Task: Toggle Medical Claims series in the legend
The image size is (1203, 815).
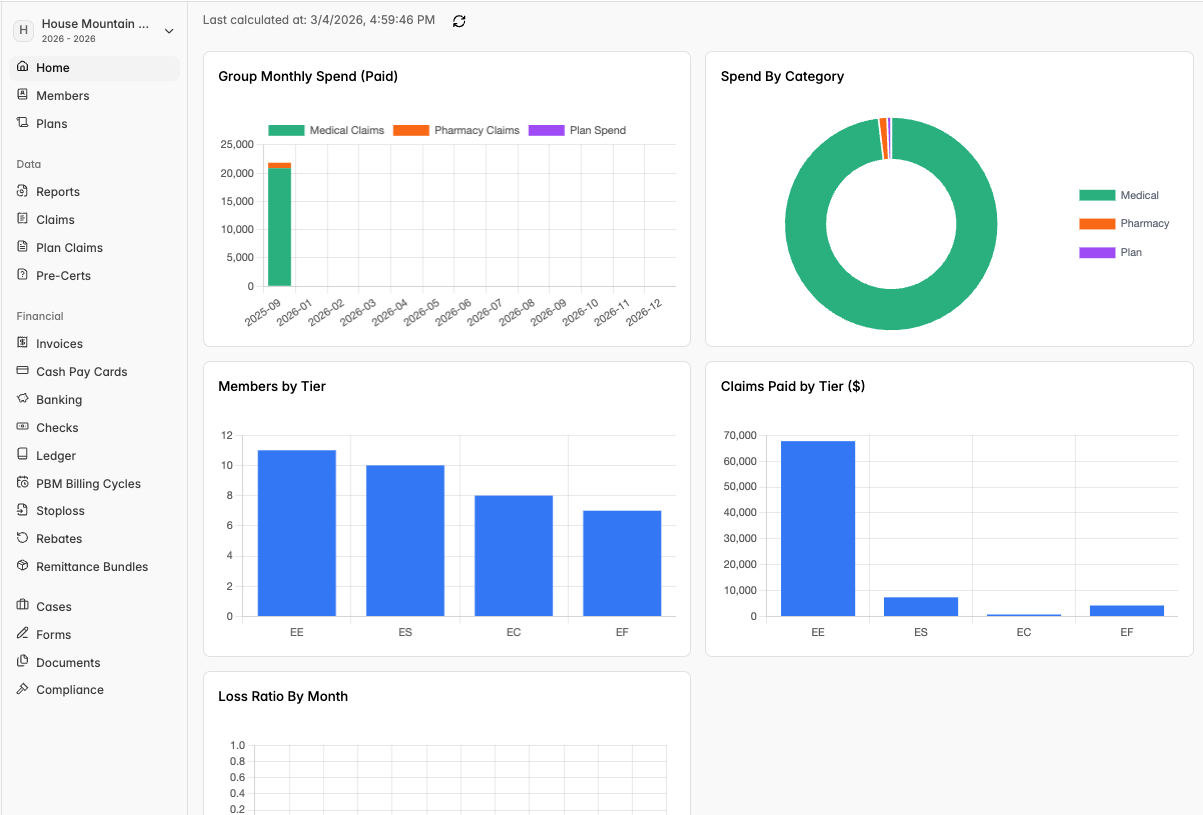Action: tap(326, 130)
